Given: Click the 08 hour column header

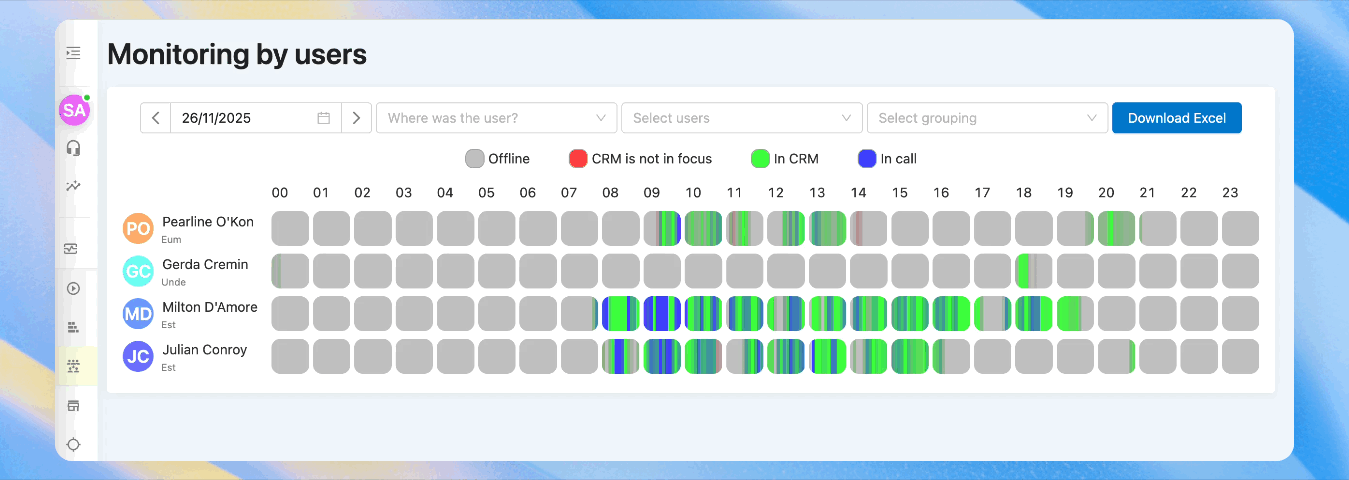Looking at the screenshot, I should coord(610,193).
